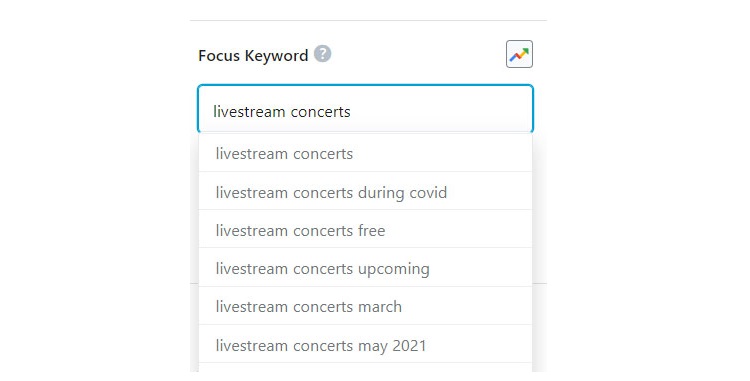This screenshot has width=750, height=381.
Task: Click the partially visible last suggestion row
Action: (365, 368)
